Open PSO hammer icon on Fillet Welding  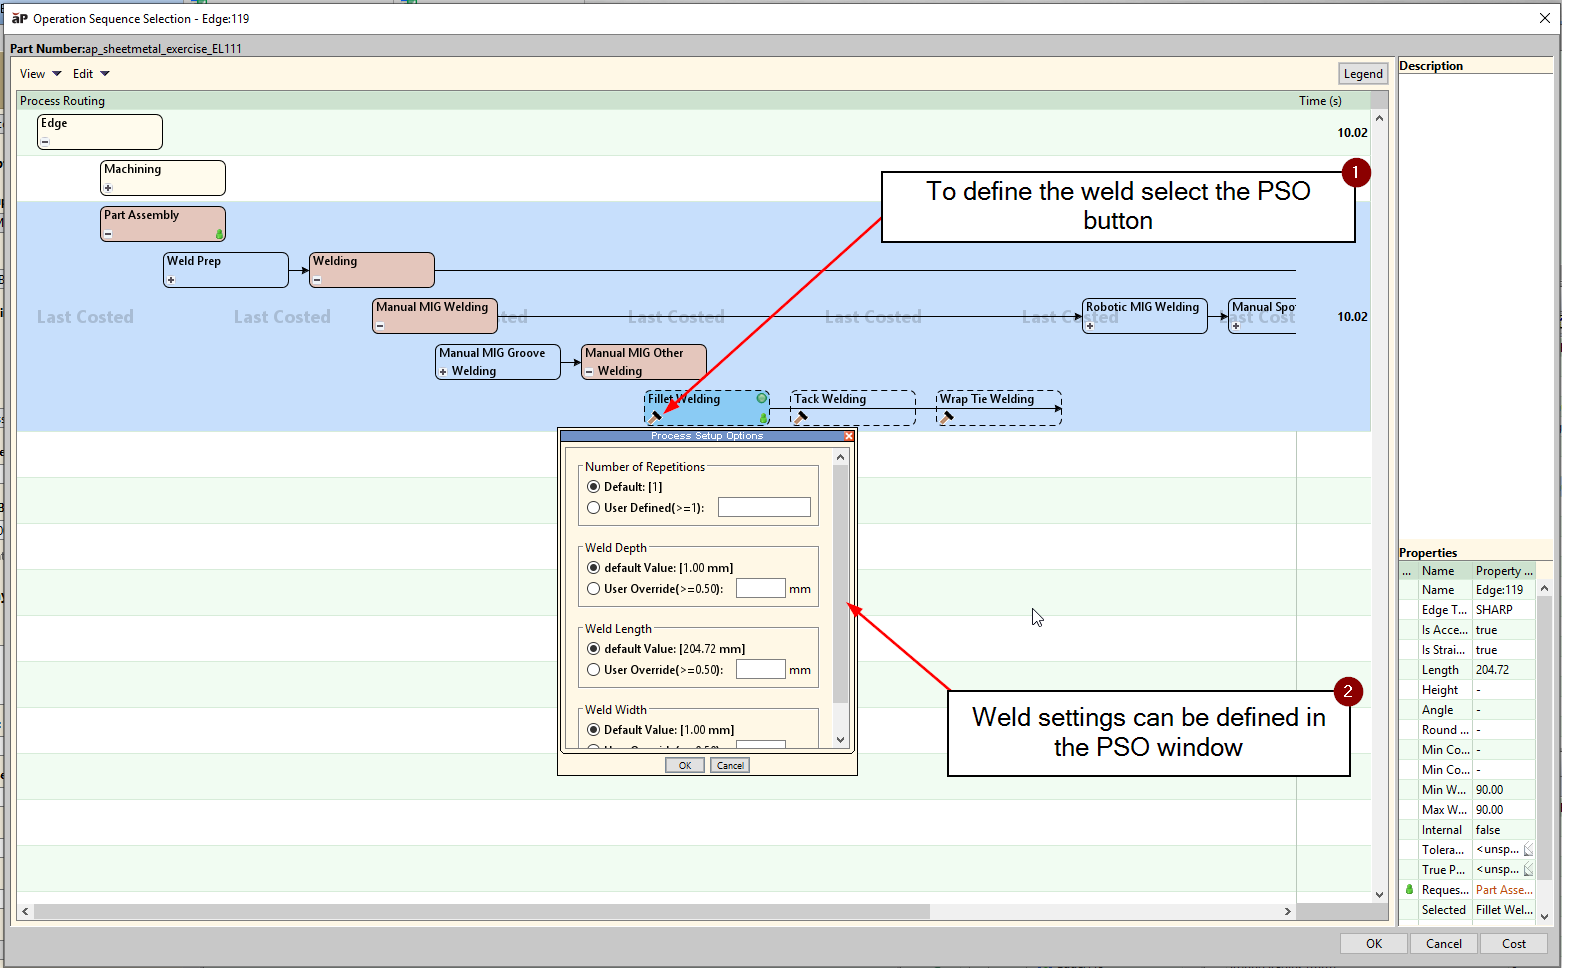coord(655,418)
